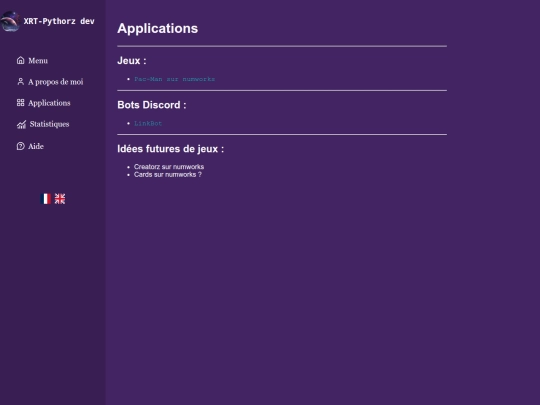
Task: Switch language with the French flag
Action: point(45,199)
